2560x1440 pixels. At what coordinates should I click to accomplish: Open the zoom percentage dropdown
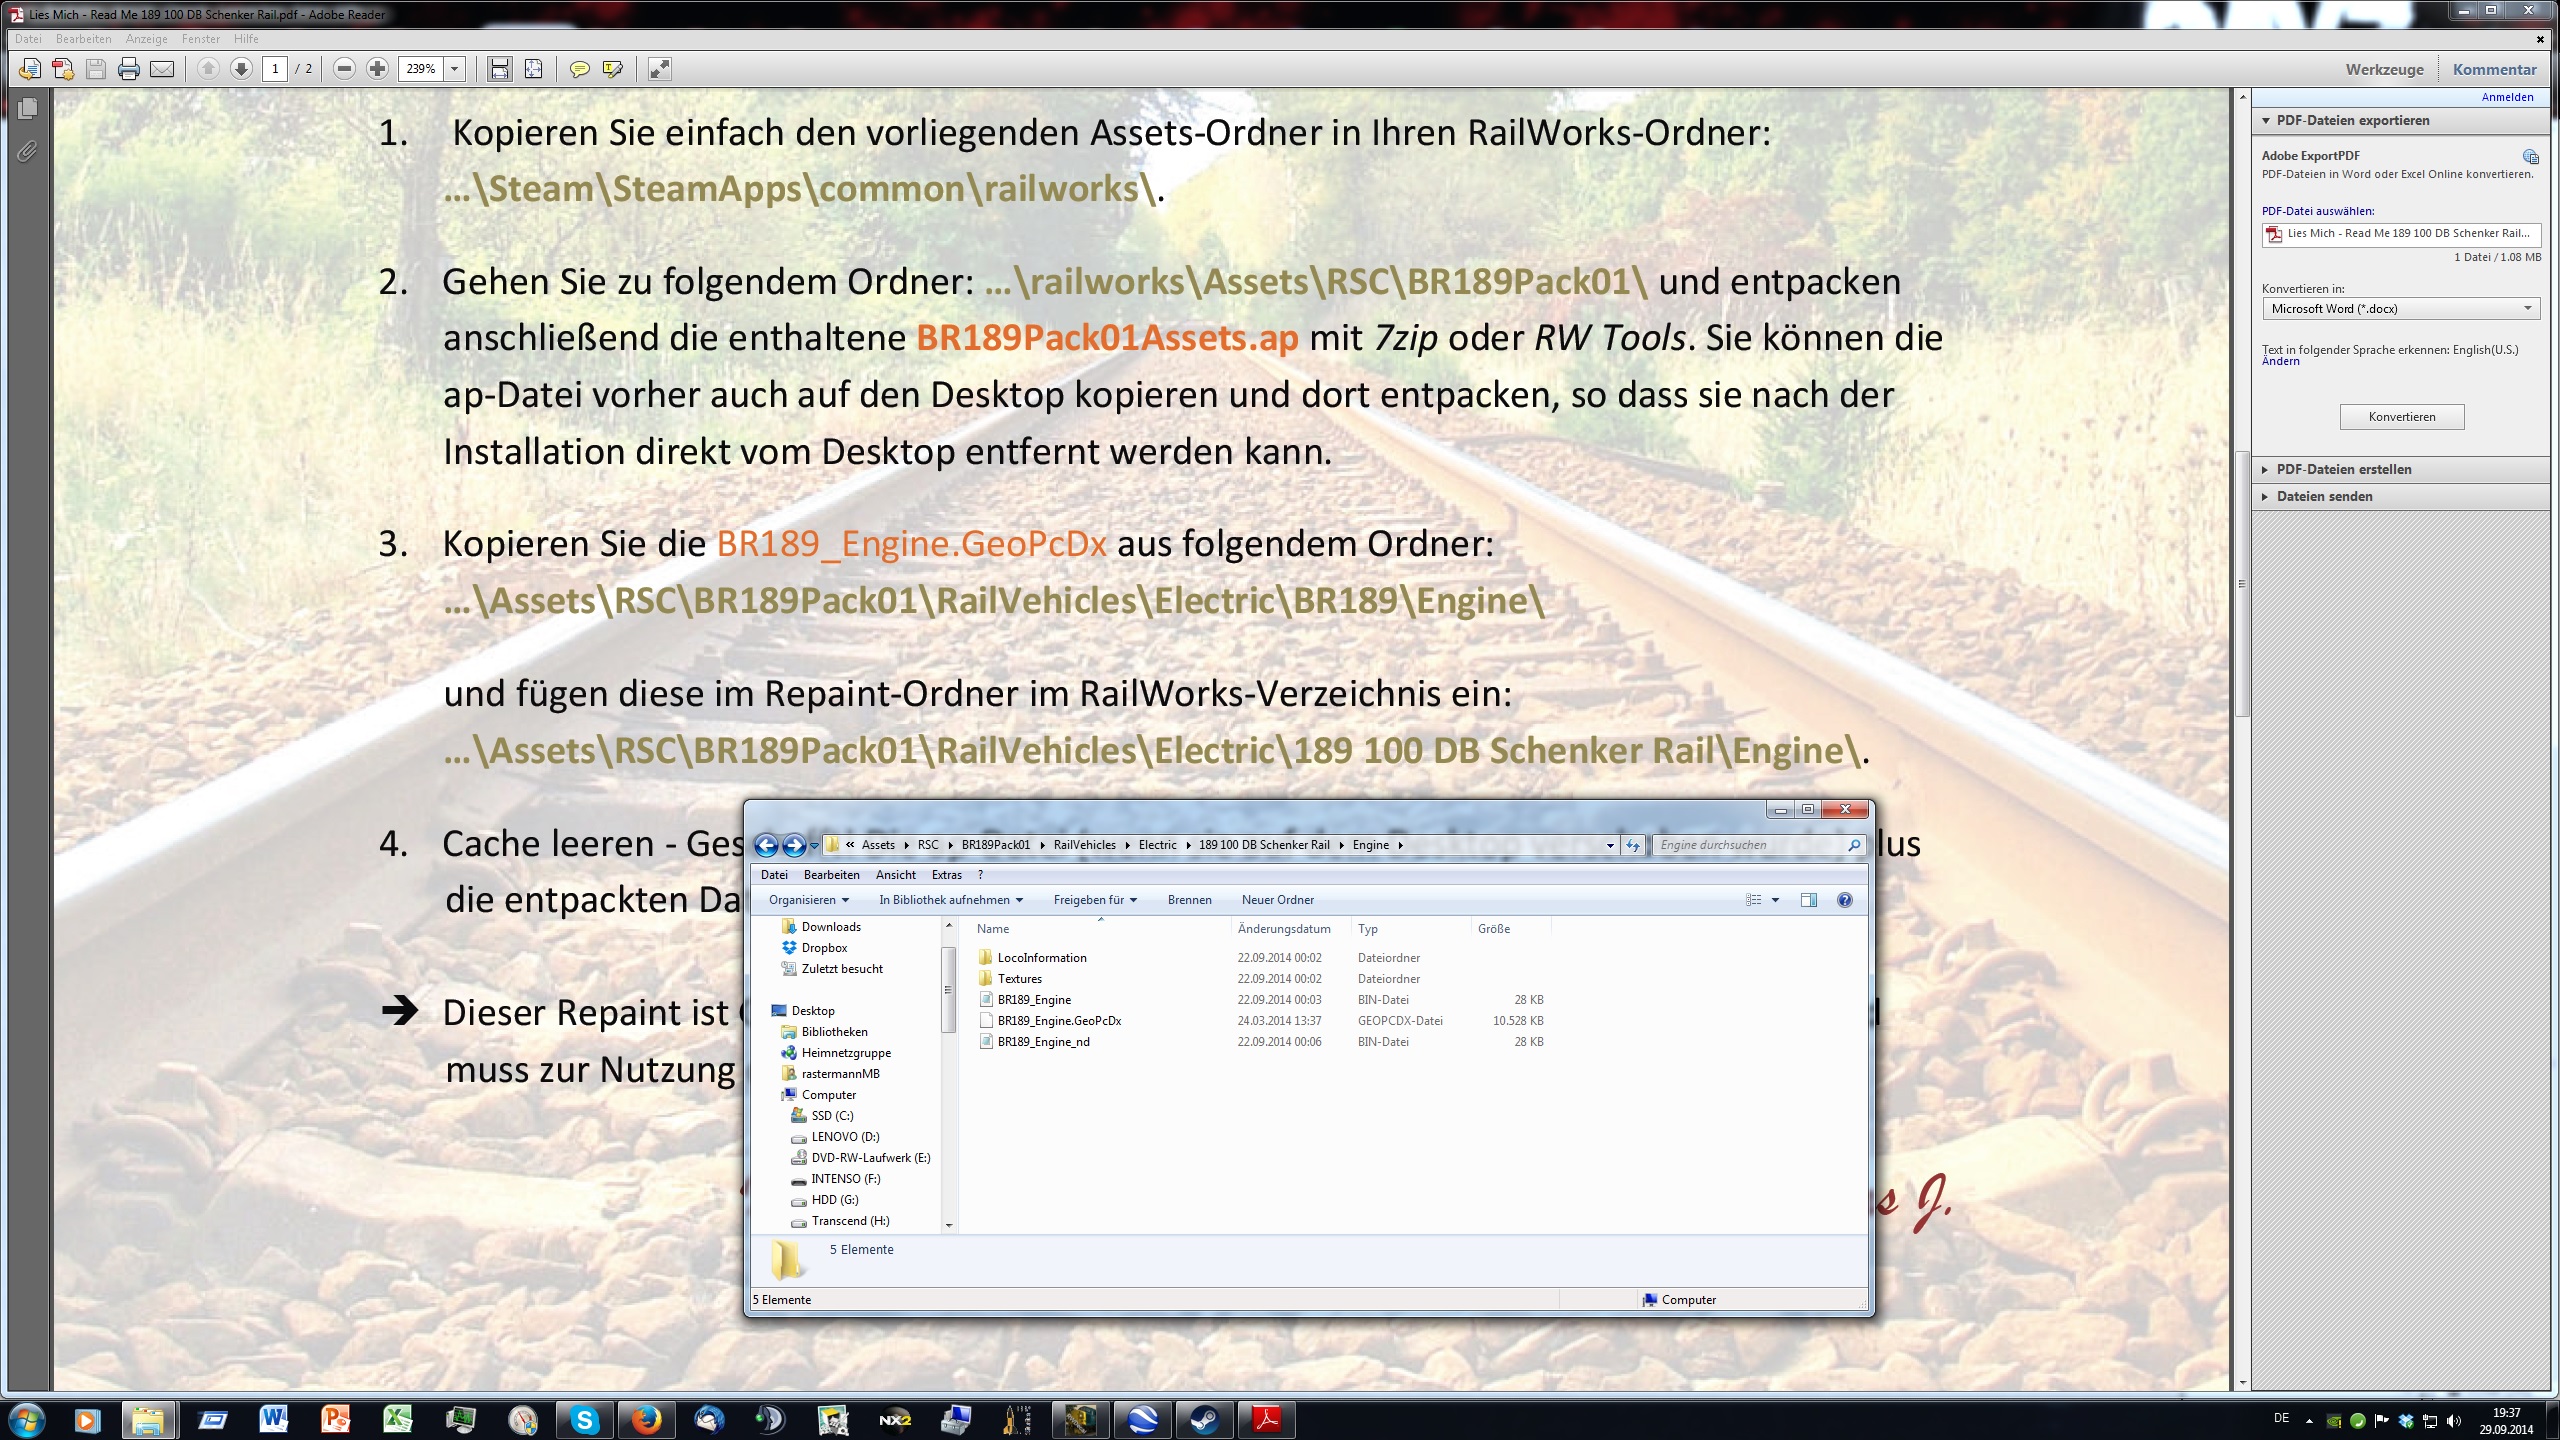pos(455,69)
